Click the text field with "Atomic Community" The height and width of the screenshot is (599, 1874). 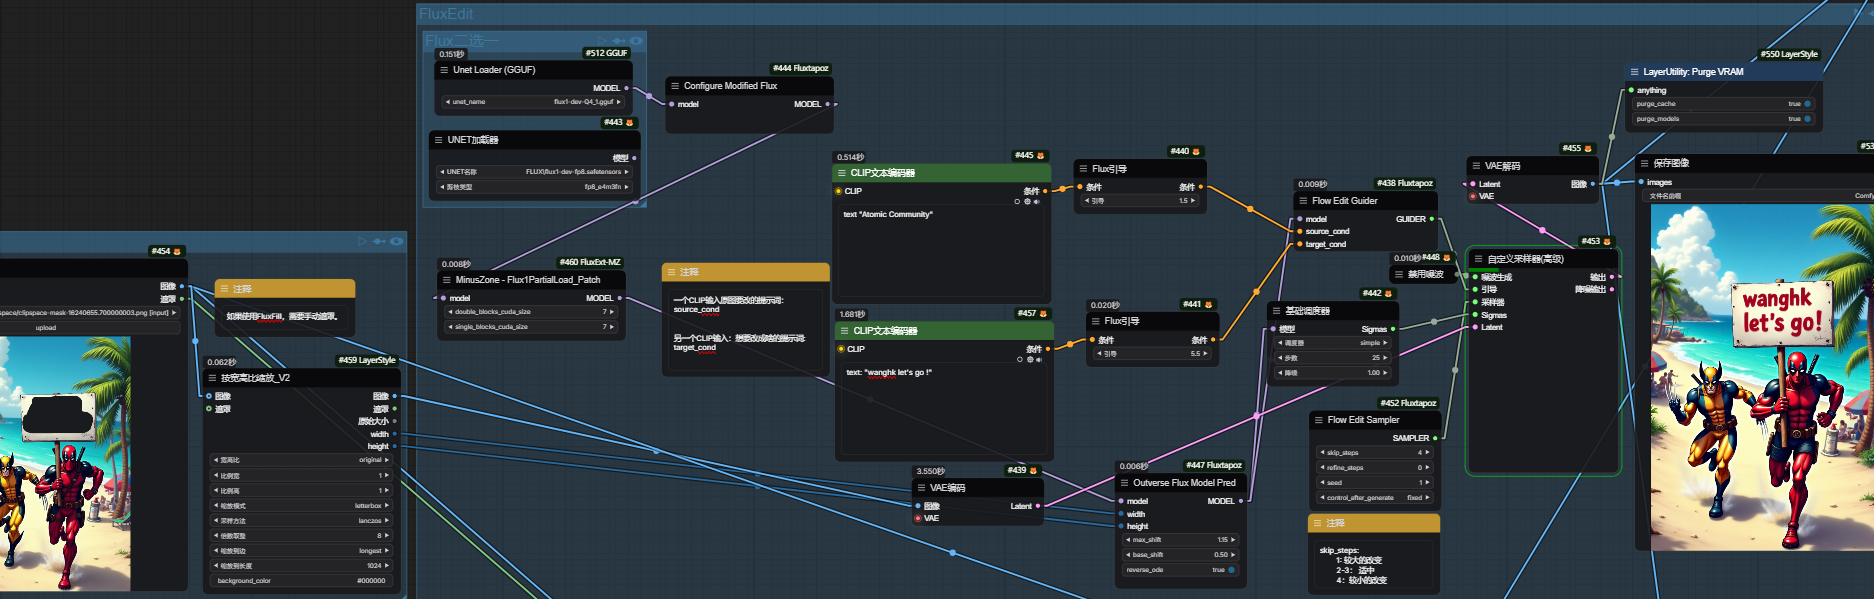[942, 250]
